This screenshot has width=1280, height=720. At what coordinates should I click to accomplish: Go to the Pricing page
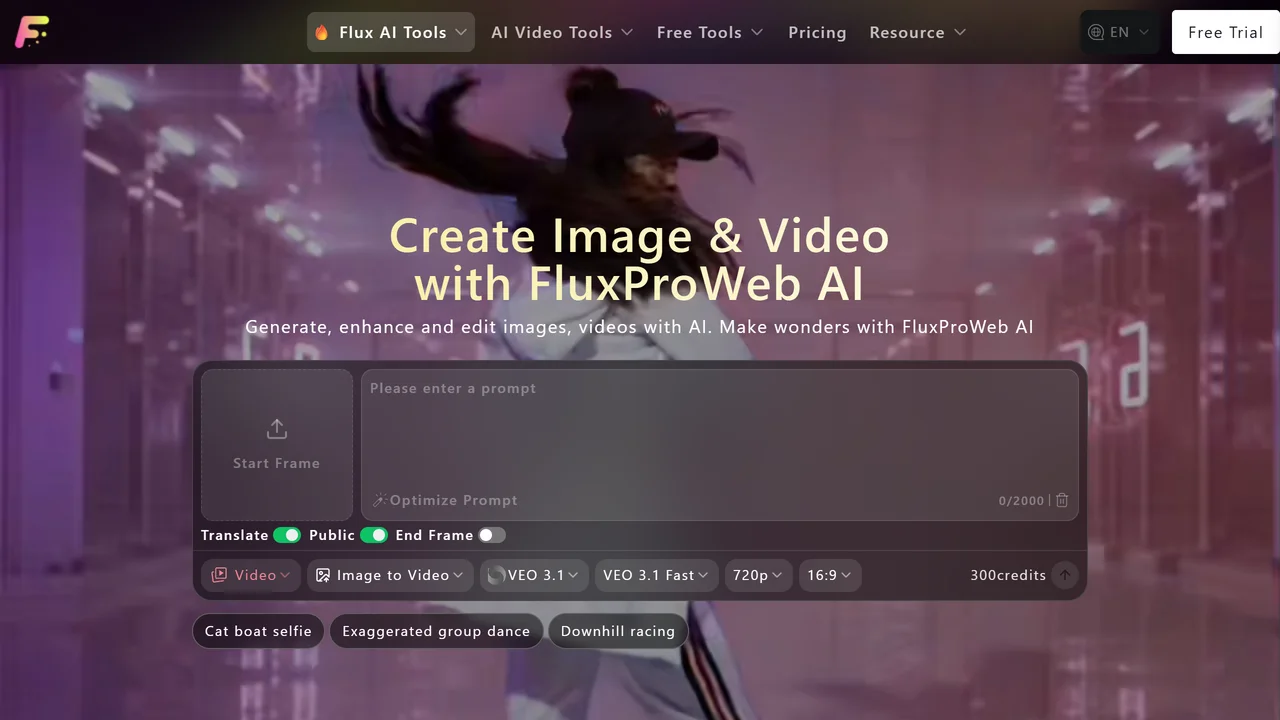[x=817, y=32]
